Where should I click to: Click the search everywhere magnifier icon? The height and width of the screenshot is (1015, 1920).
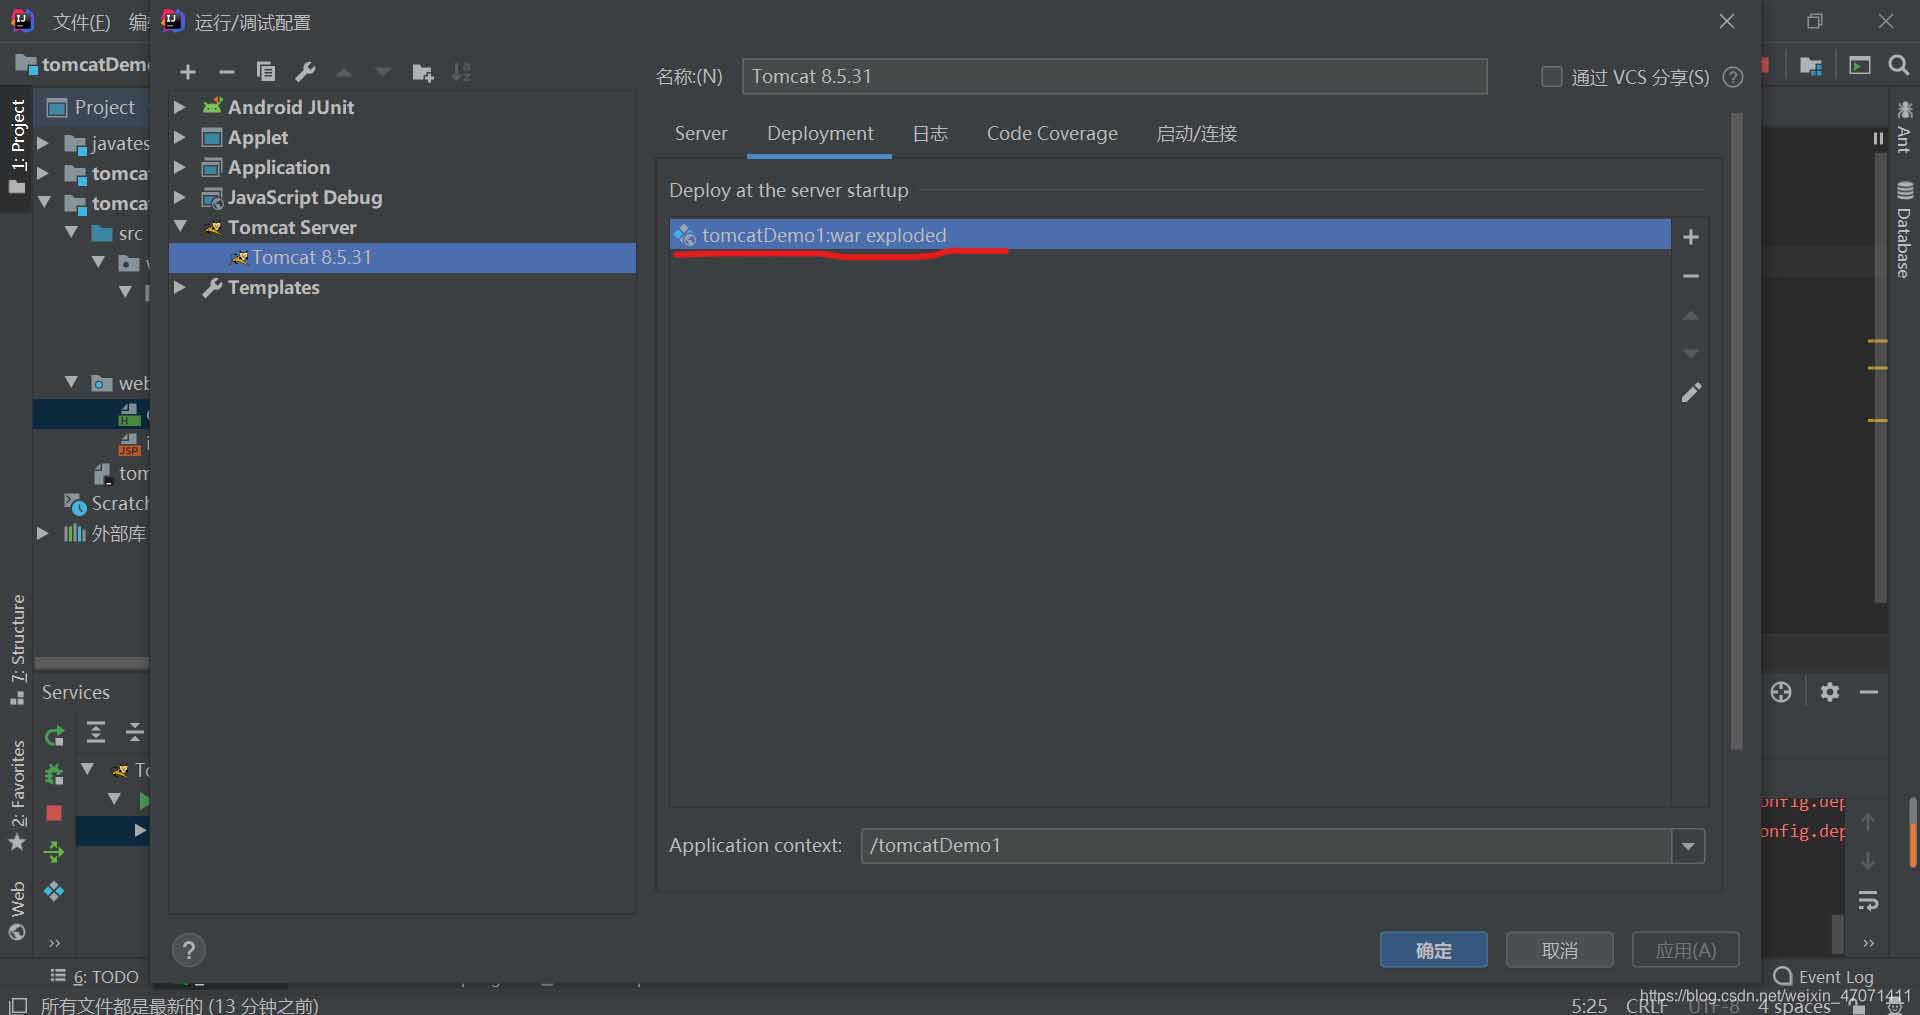[1899, 65]
